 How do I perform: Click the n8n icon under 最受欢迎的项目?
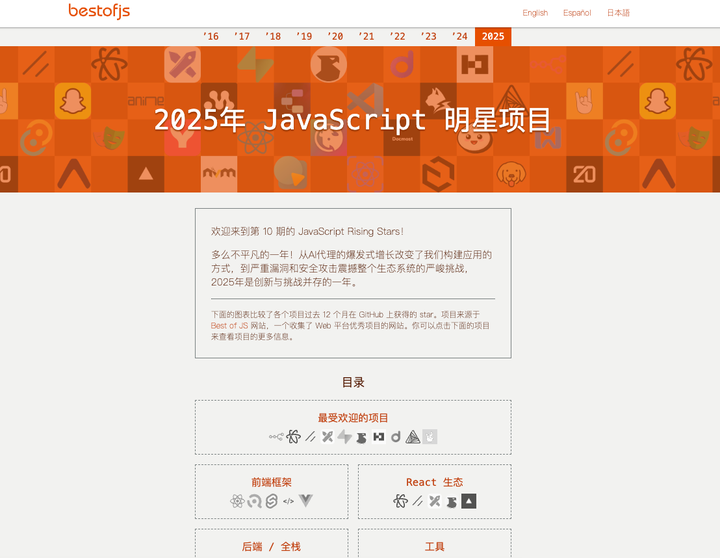(x=276, y=437)
